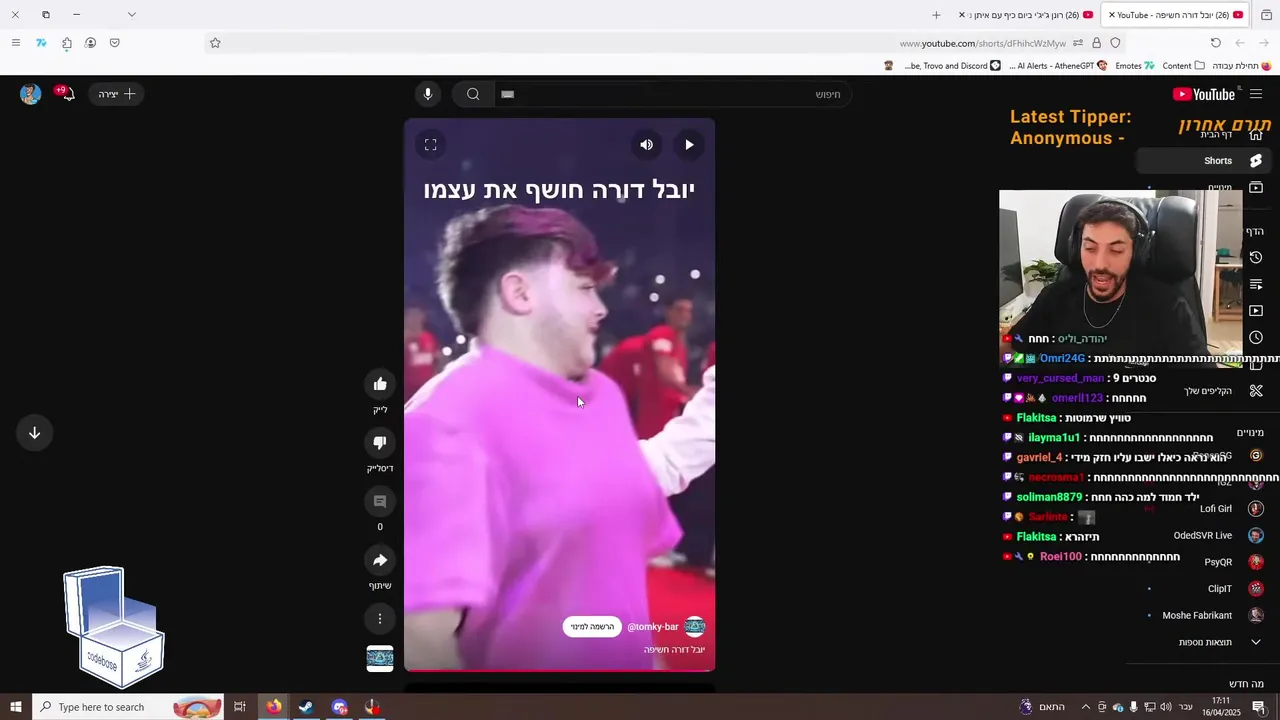Open Lofi Girl subscription

1203,509
